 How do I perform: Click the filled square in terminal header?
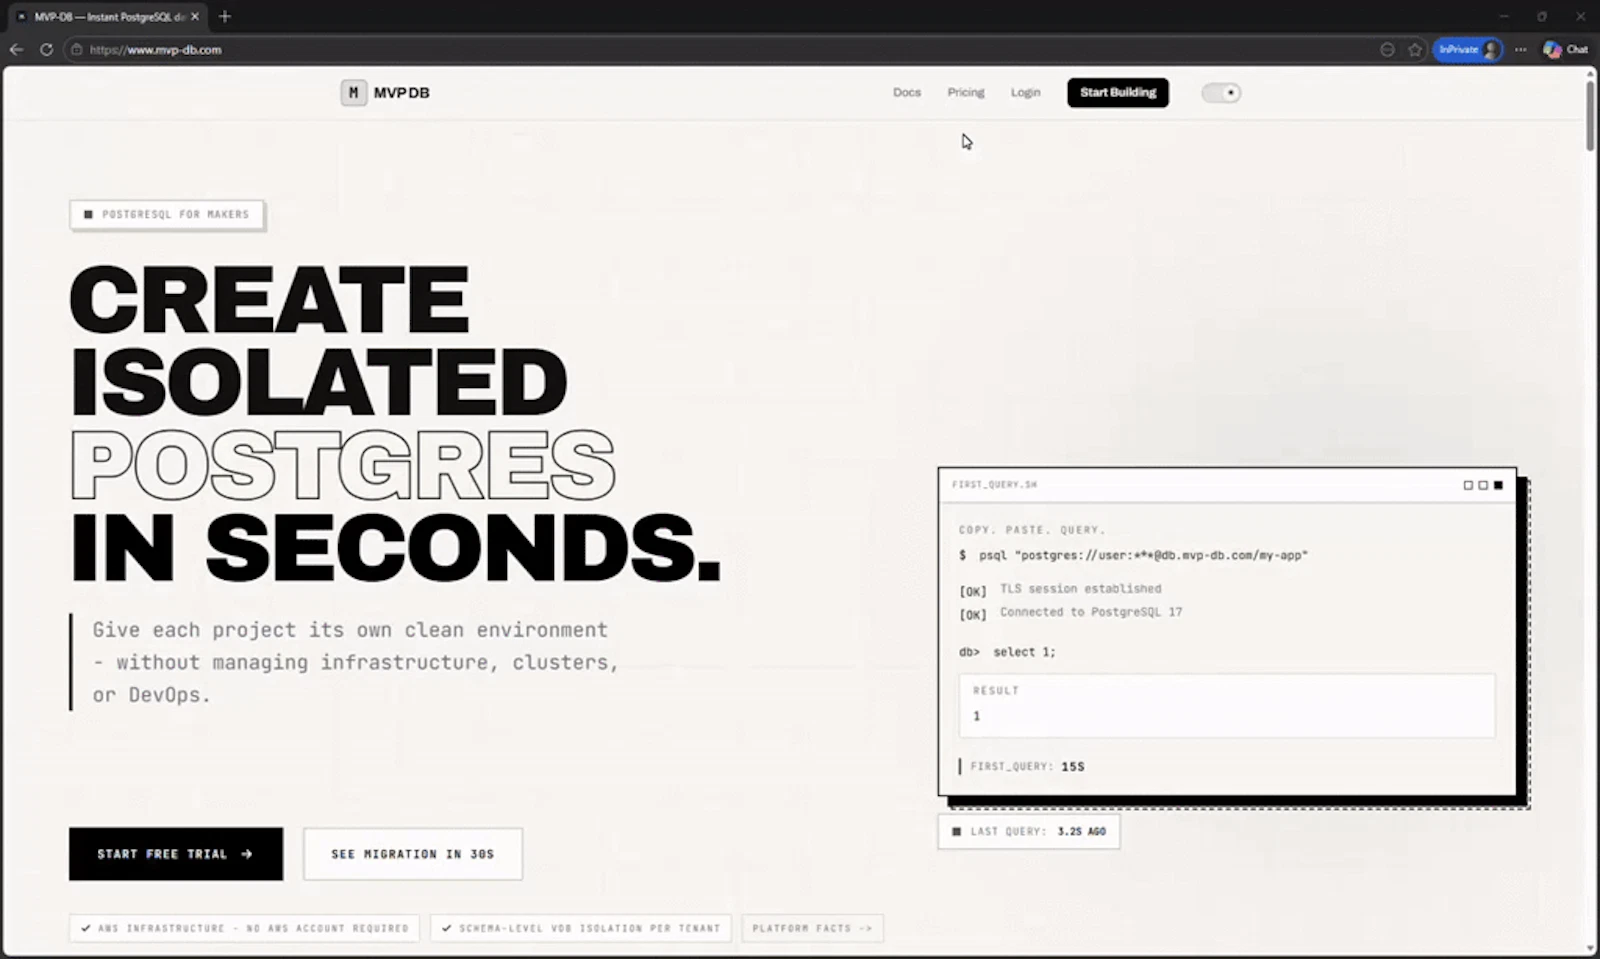click(1498, 485)
